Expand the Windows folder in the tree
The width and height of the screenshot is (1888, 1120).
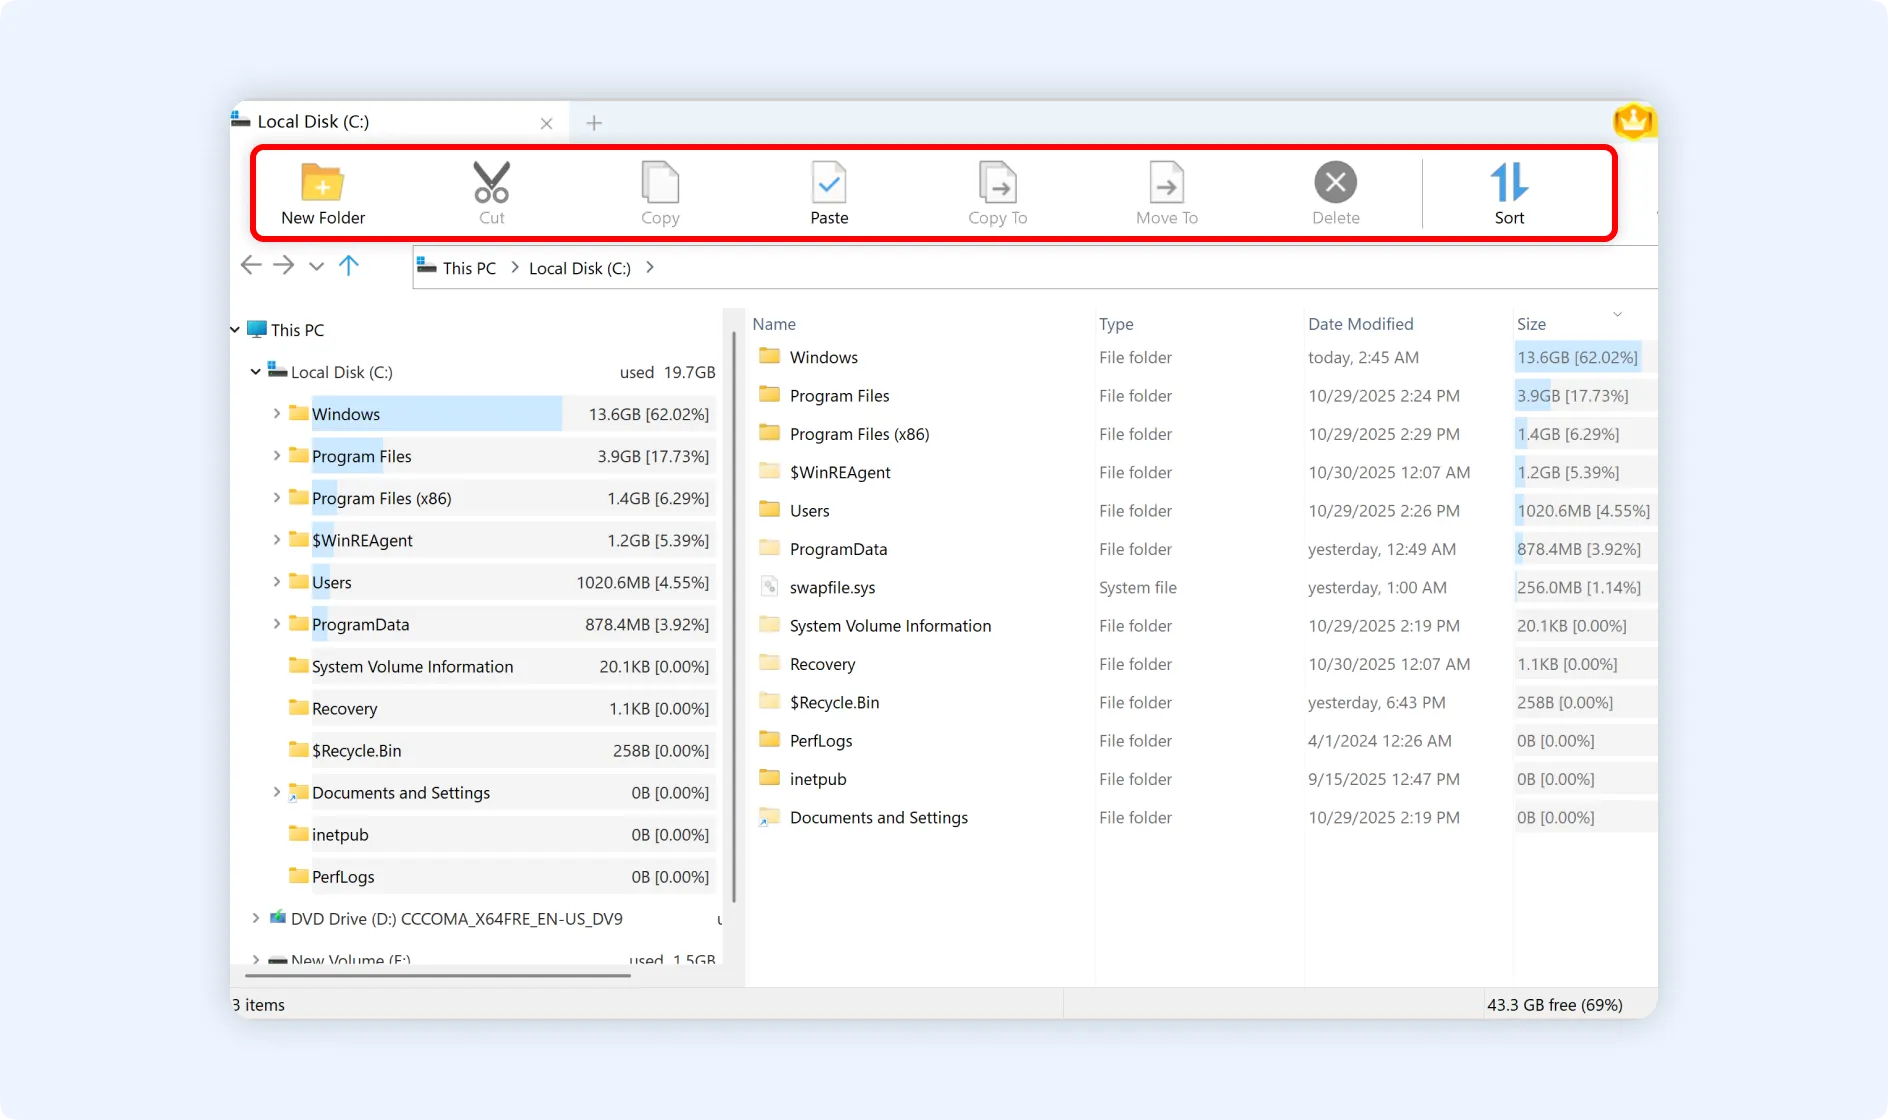(x=277, y=413)
